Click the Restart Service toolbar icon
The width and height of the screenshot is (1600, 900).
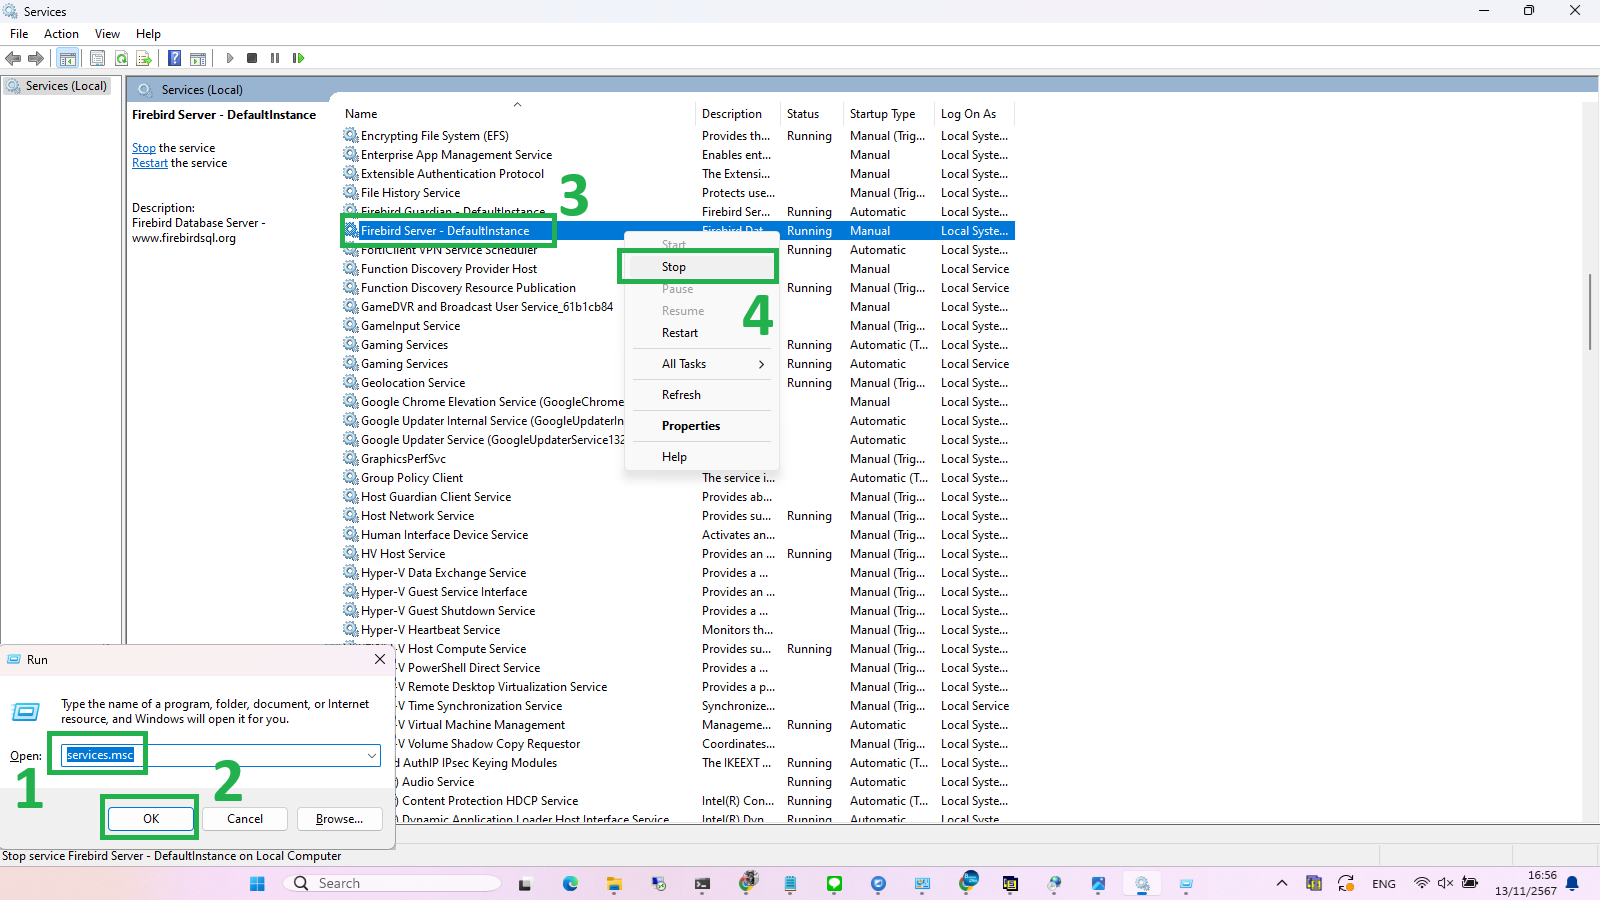(x=298, y=58)
